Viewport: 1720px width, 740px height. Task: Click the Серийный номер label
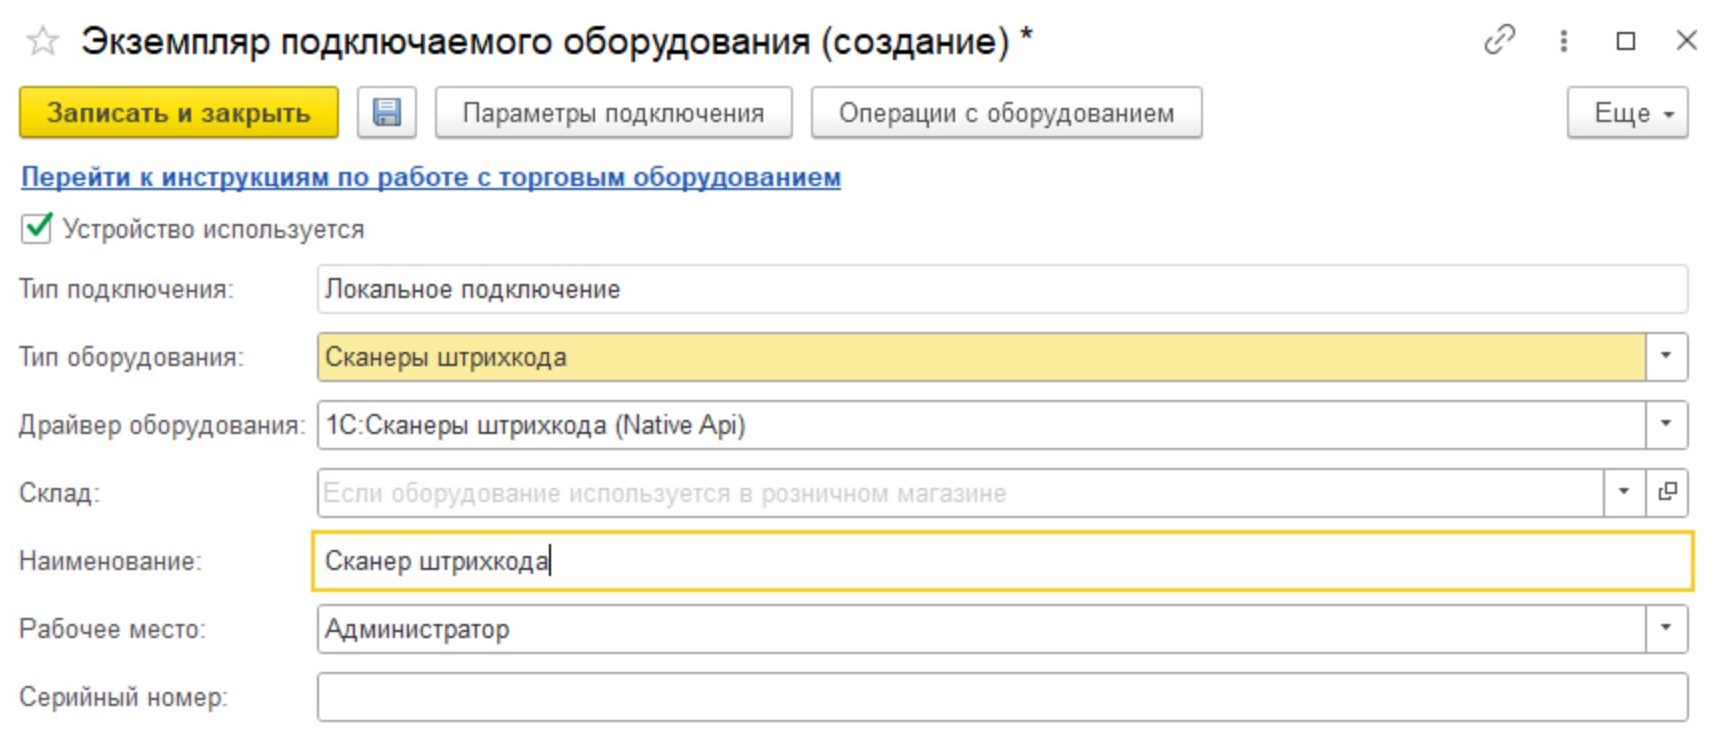[x=123, y=697]
